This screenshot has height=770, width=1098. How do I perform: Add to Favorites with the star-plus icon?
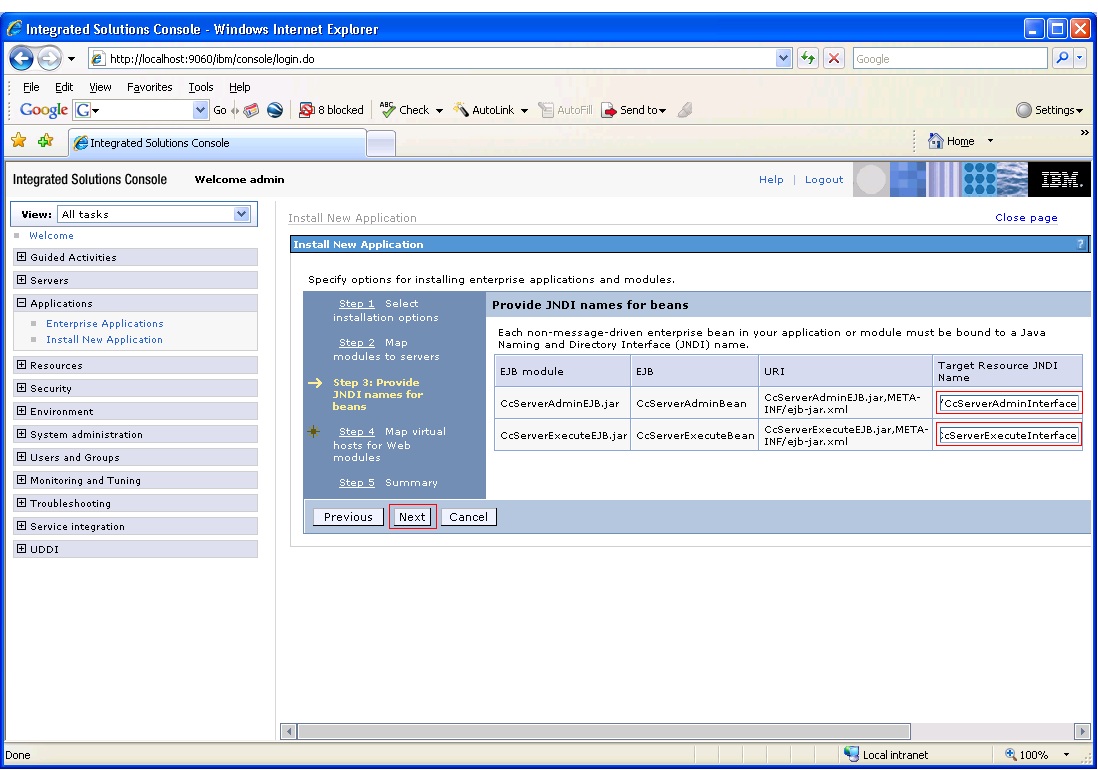pos(46,141)
